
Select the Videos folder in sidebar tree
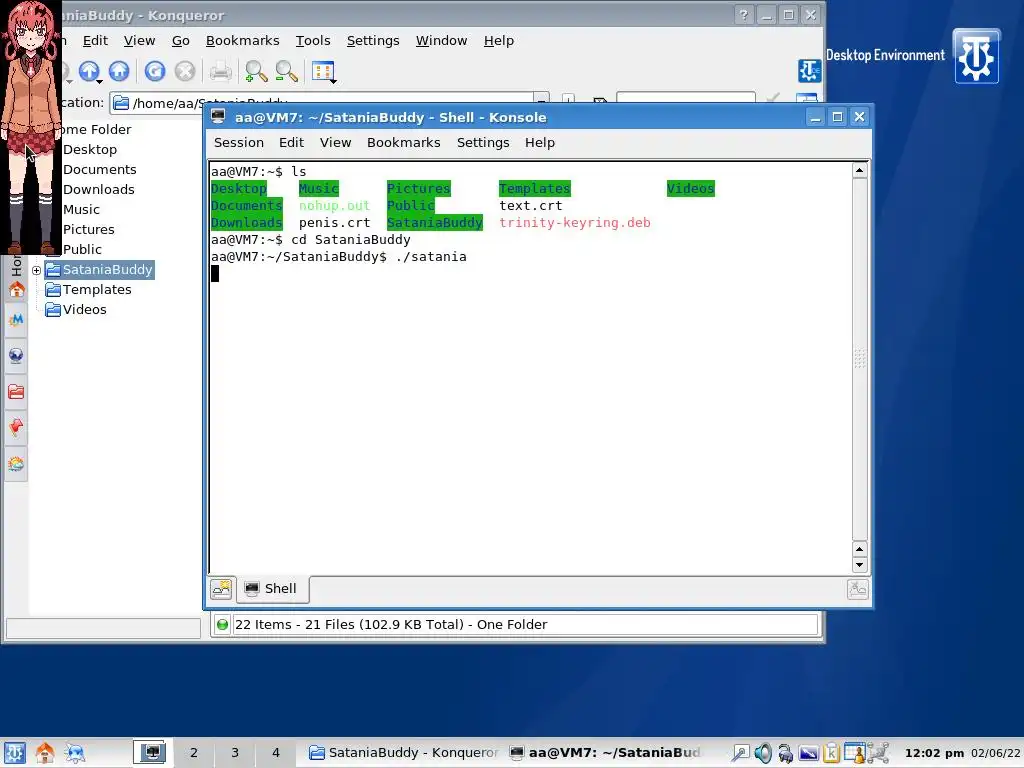pos(76,310)
